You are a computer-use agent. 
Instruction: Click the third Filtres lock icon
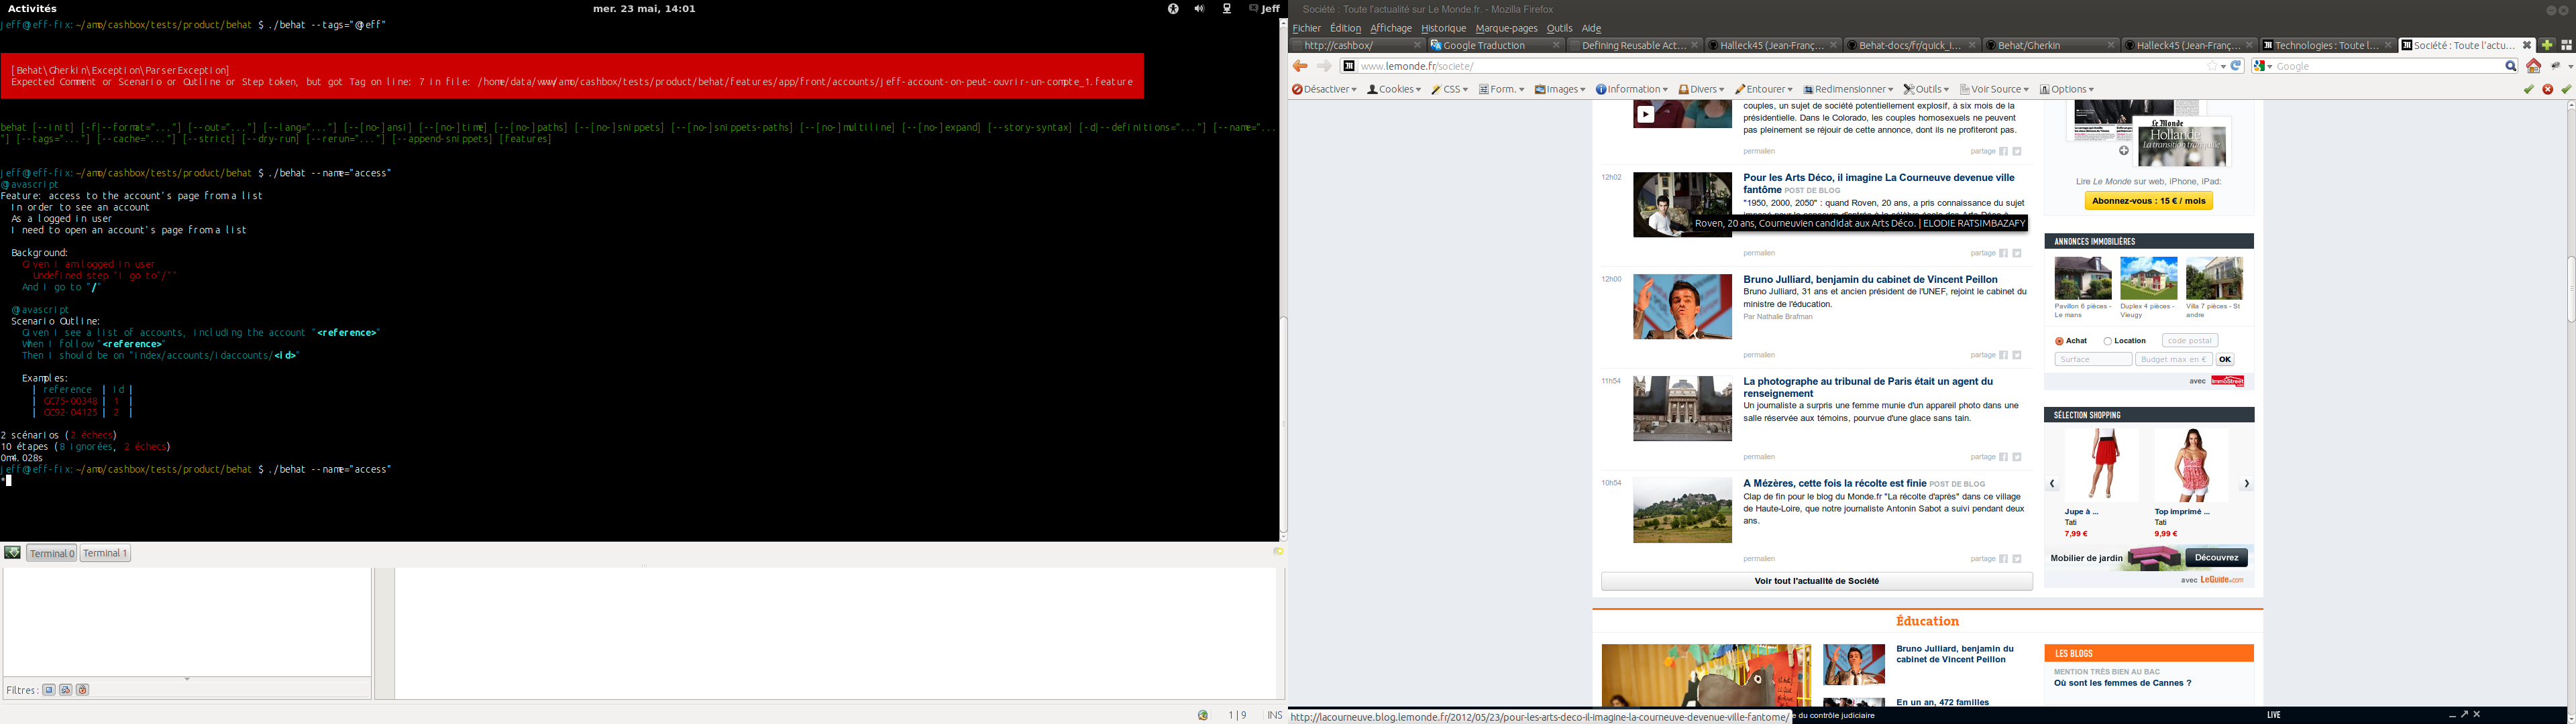point(83,690)
